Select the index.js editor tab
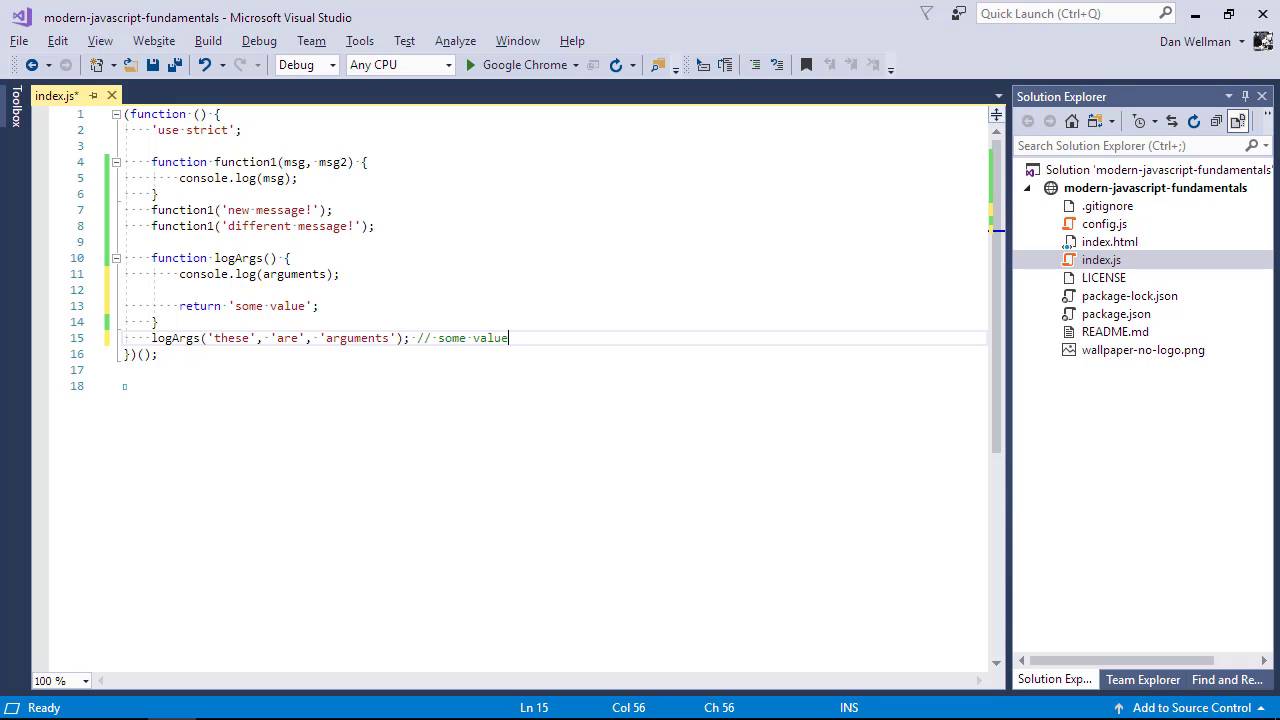1280x720 pixels. [57, 96]
